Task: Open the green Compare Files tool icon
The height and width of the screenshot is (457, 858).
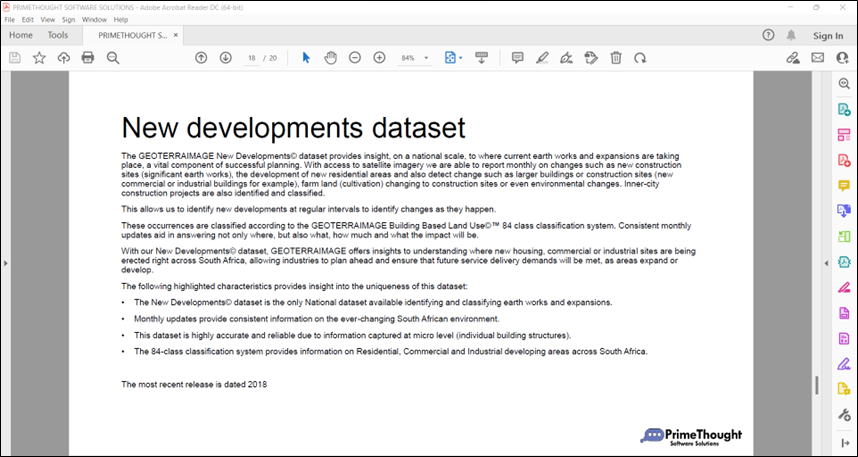Action: 844,236
